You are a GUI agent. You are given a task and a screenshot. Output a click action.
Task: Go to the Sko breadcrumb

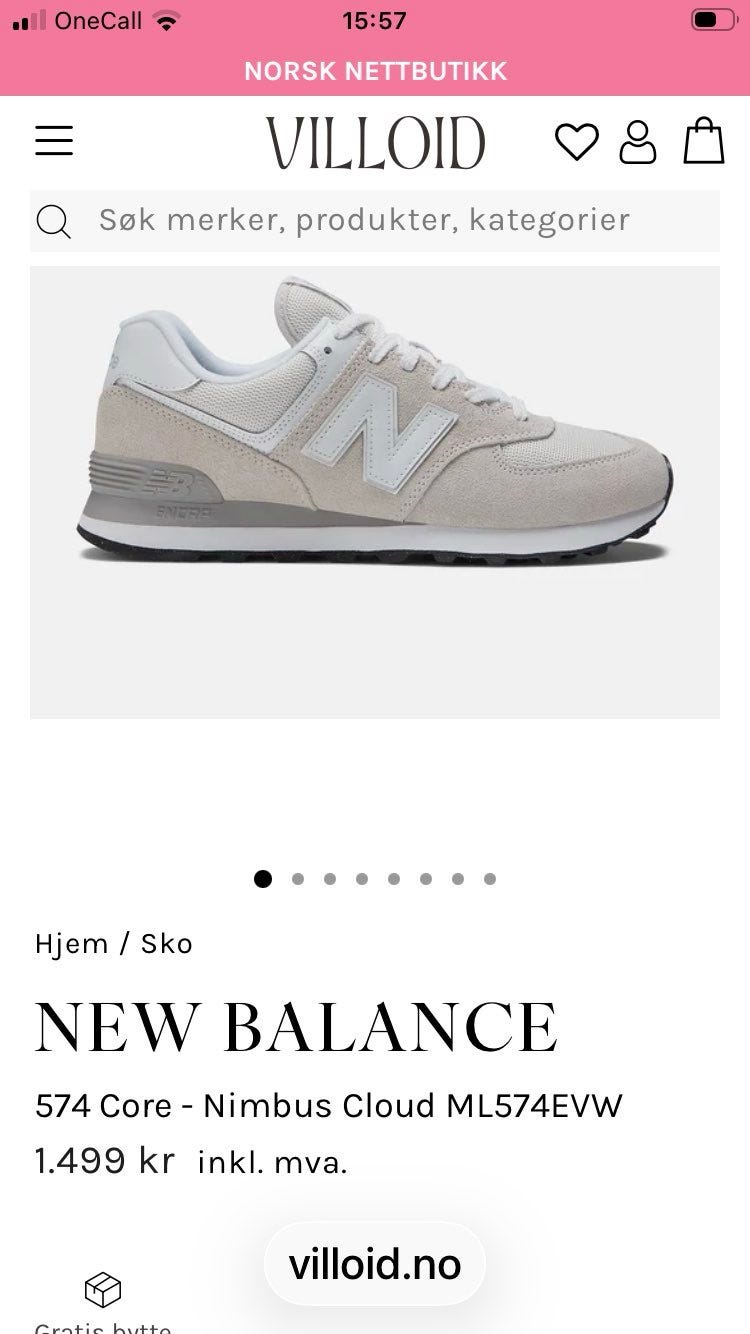[167, 944]
